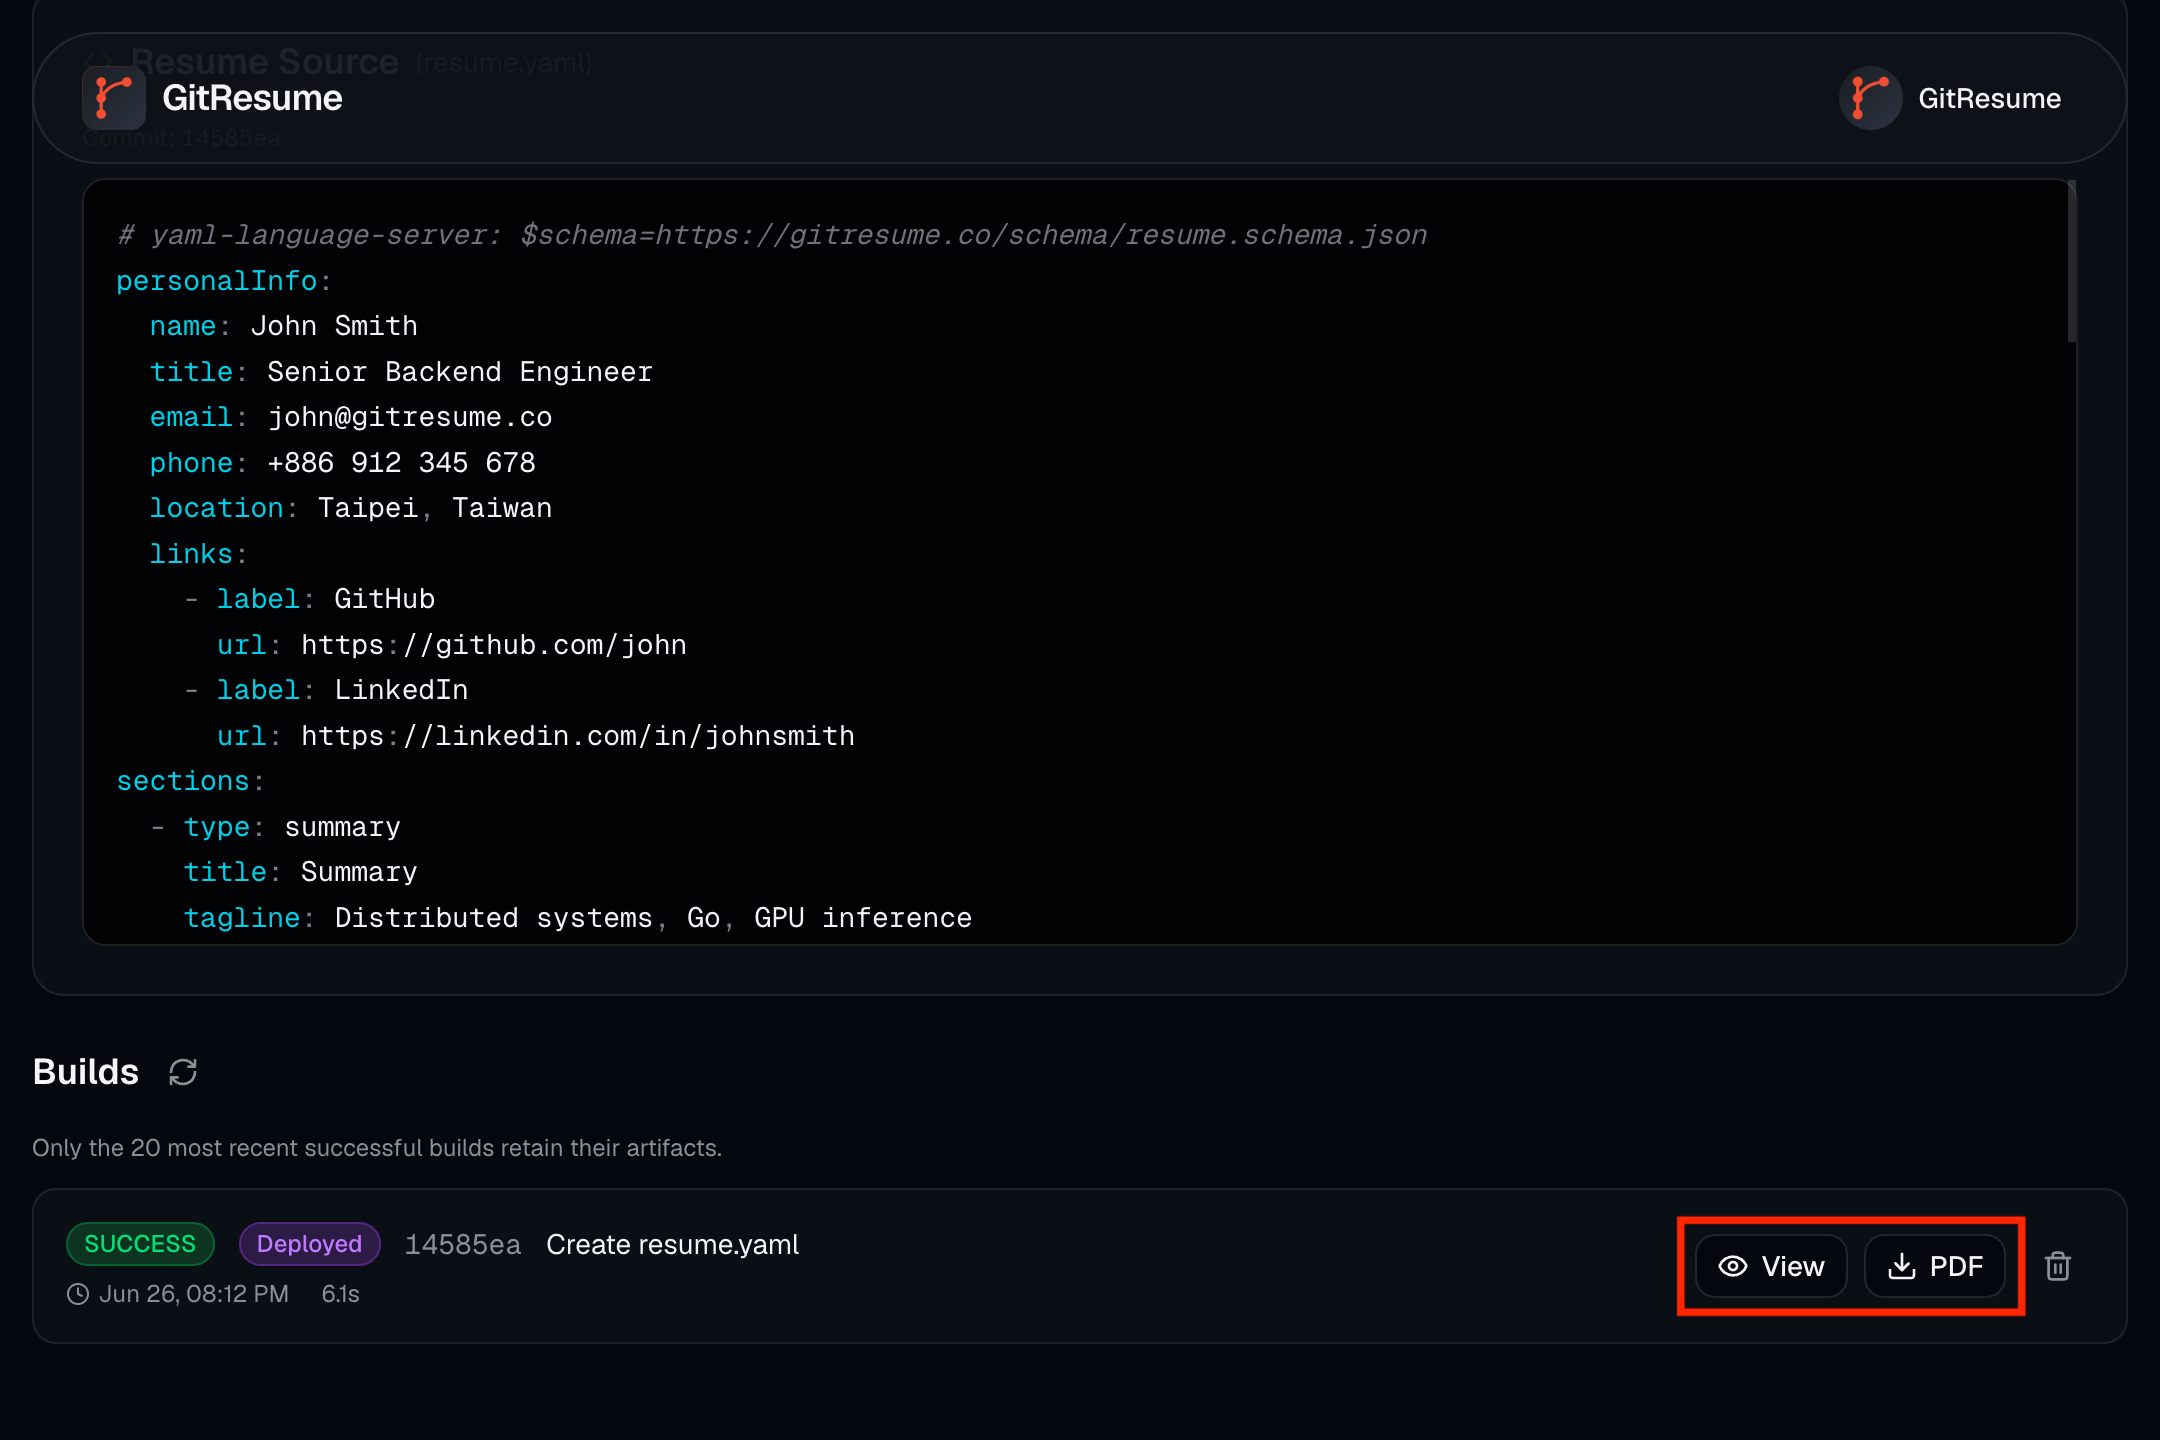Click the tagline 'Distributed systems, Go, GPU inference'
The image size is (2160, 1440).
pos(653,918)
